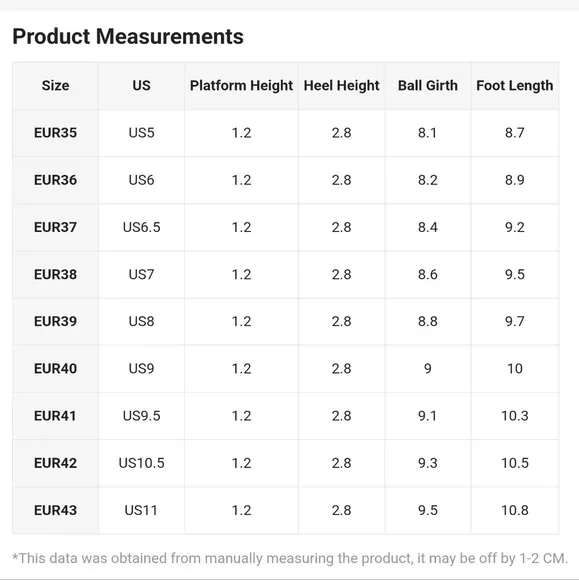Click the US6.5 cell
The height and width of the screenshot is (580, 579).
(x=141, y=227)
